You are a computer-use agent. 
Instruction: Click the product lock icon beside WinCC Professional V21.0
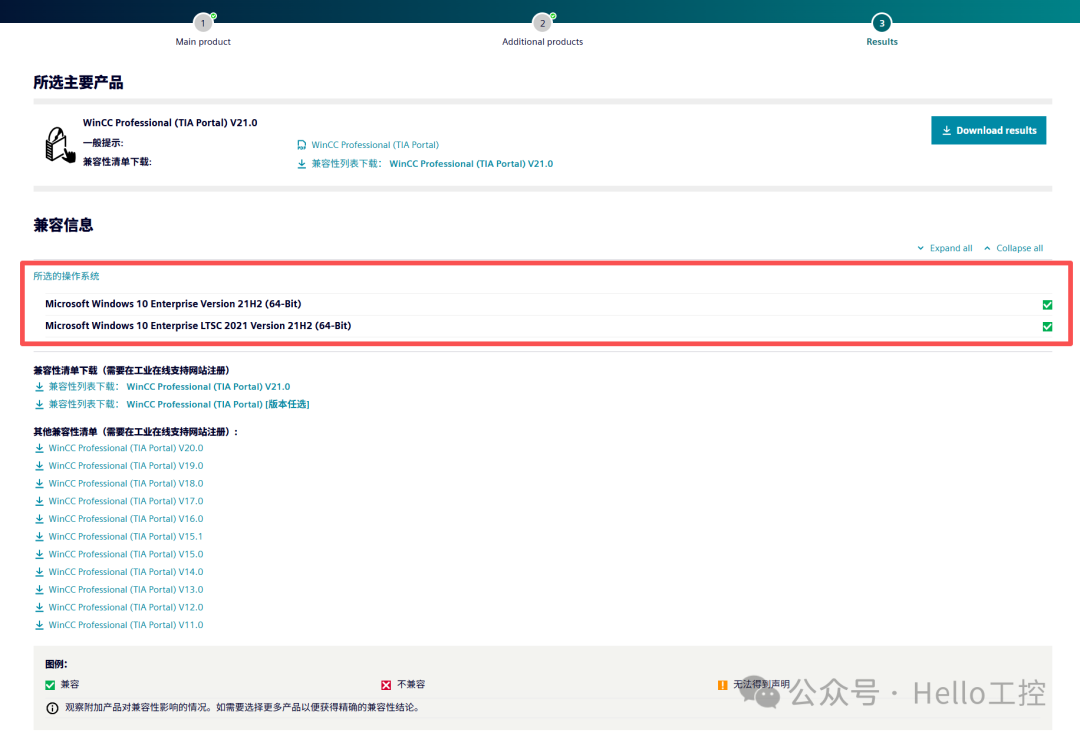click(x=59, y=145)
